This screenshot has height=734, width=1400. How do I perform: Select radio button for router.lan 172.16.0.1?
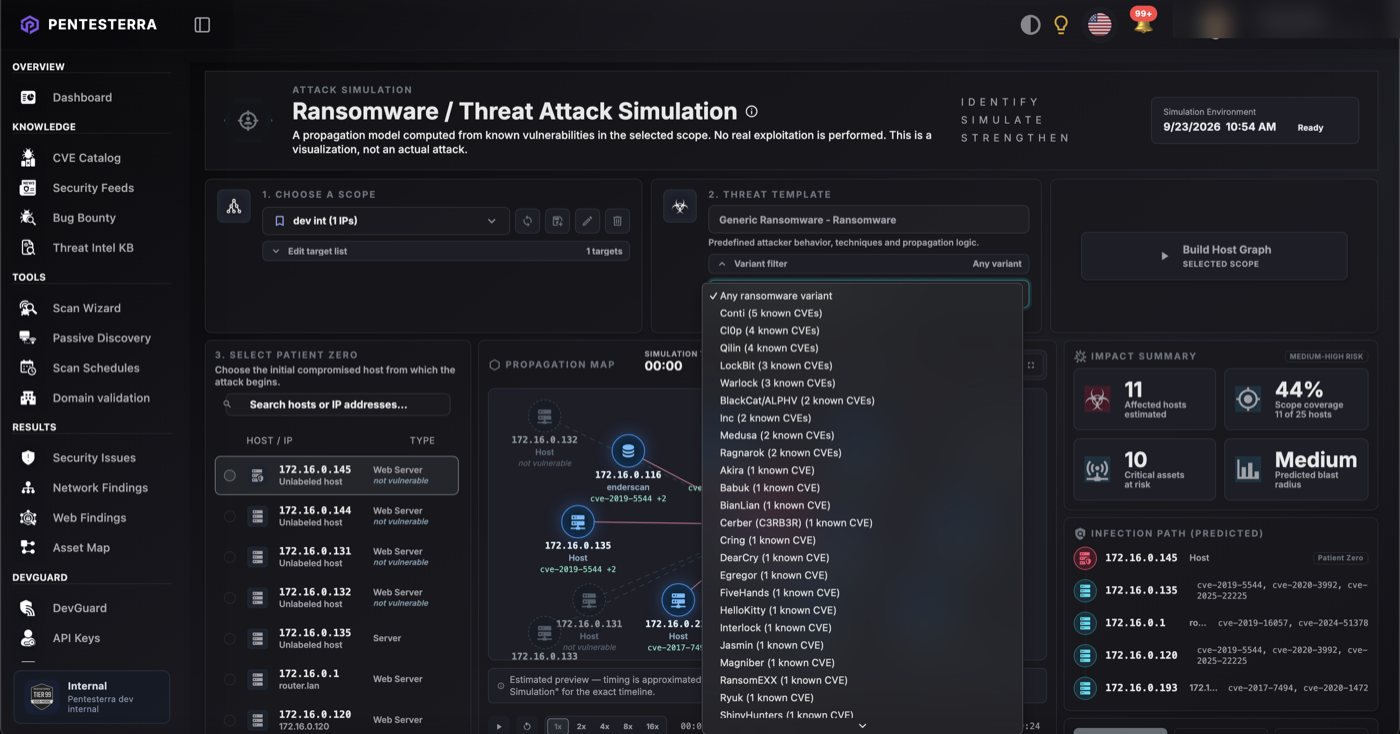230,680
